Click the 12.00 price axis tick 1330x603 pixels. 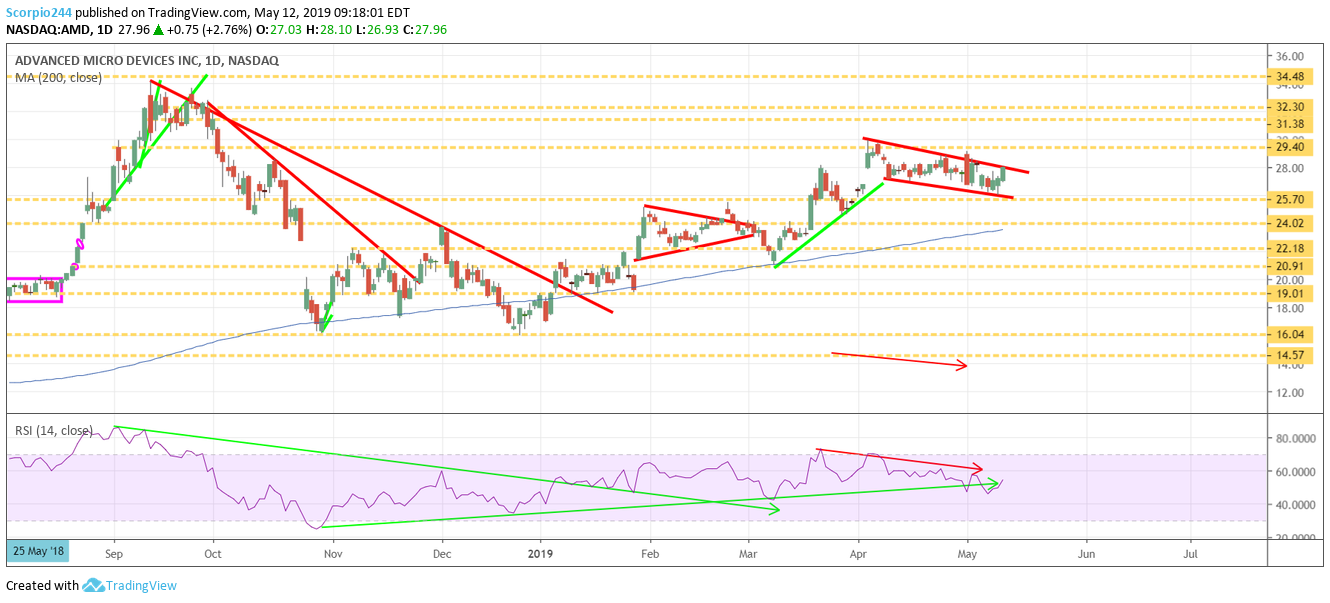(1288, 393)
